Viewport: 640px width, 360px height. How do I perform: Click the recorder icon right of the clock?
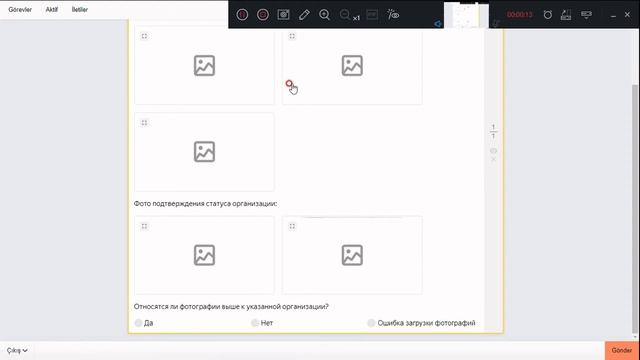[x=566, y=15]
